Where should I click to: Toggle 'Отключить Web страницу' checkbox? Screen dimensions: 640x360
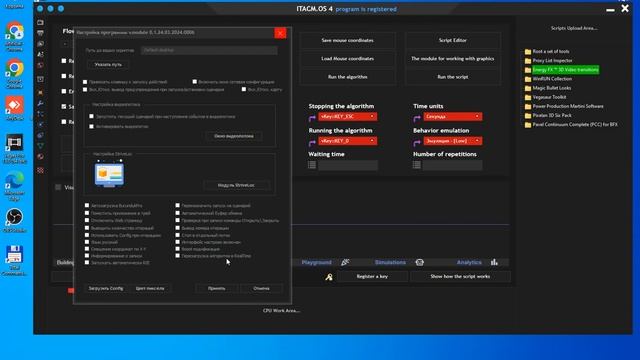coord(87,220)
